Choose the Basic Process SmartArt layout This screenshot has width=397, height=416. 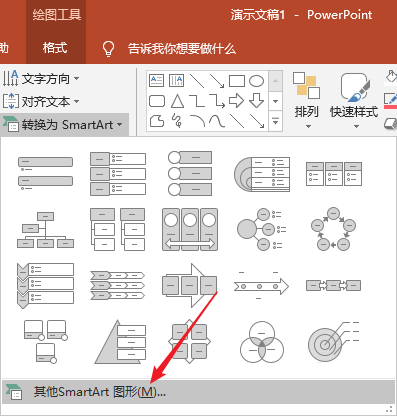click(x=334, y=285)
